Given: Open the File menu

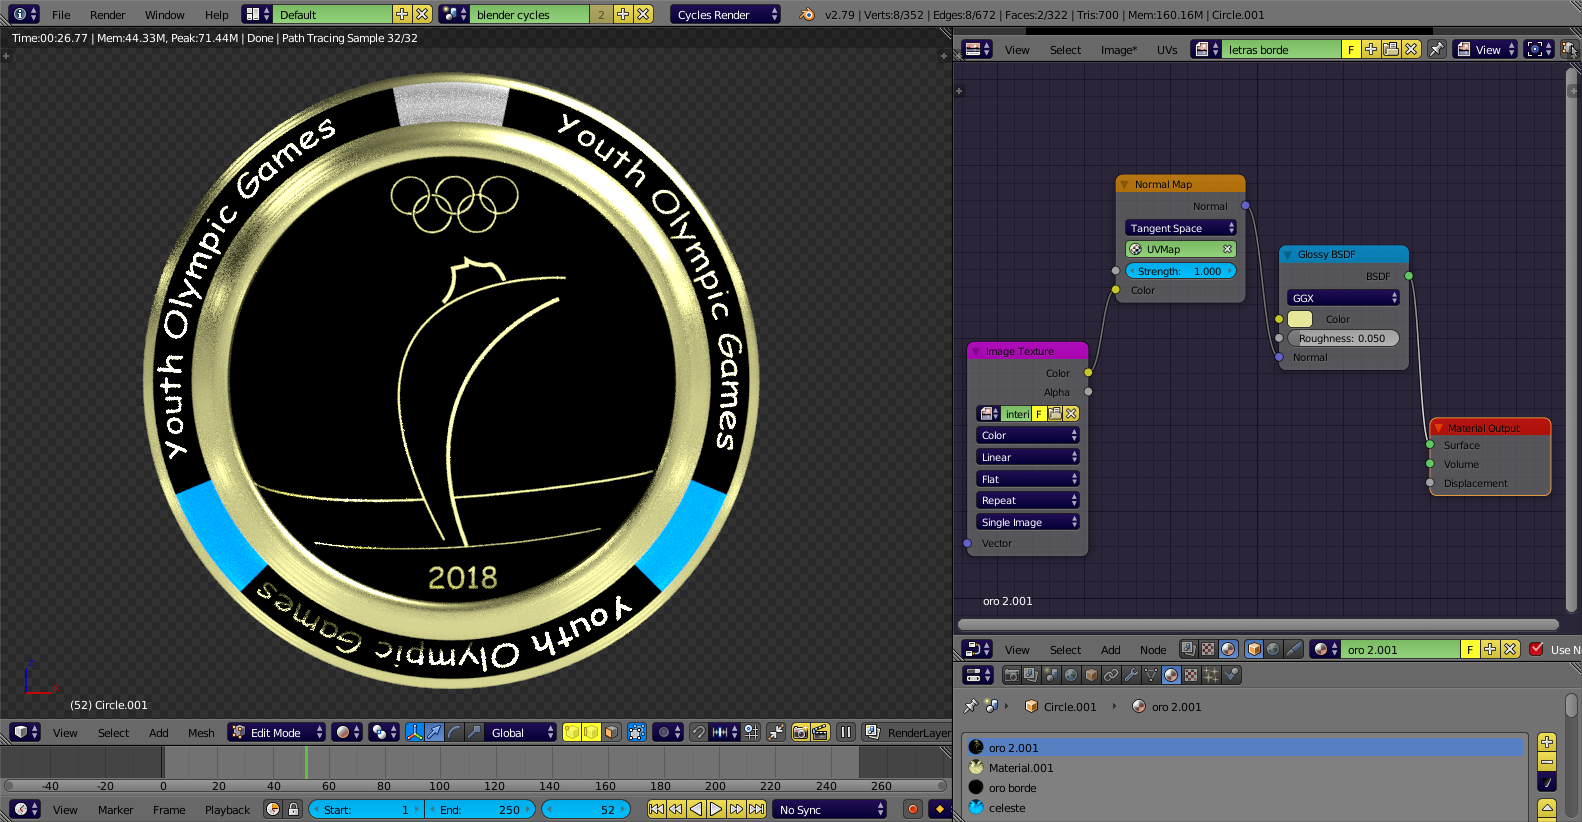Looking at the screenshot, I should pos(61,15).
